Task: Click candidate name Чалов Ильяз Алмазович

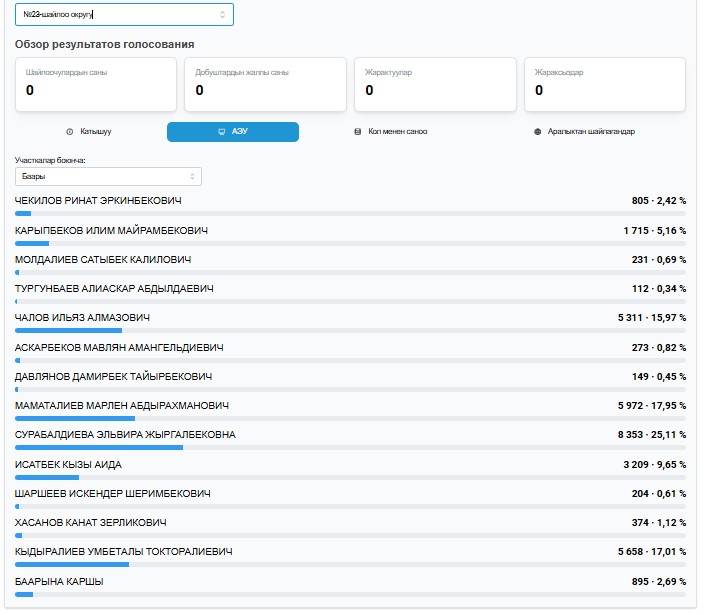Action: [x=82, y=318]
